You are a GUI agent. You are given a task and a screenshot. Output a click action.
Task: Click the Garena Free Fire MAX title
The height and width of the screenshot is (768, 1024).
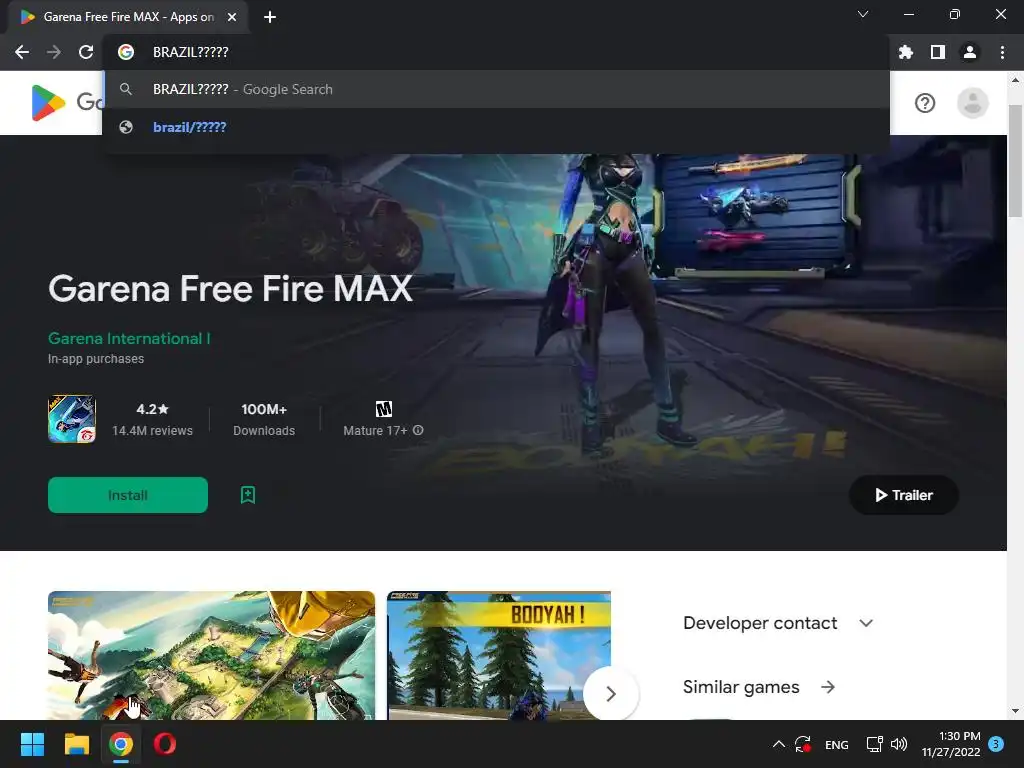point(231,289)
